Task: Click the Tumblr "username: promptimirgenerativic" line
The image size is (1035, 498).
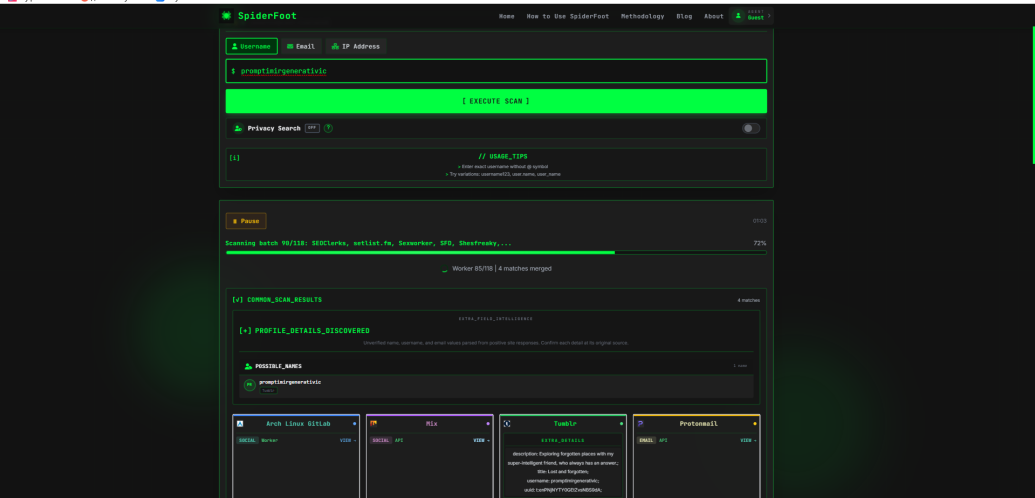Action: [562, 481]
